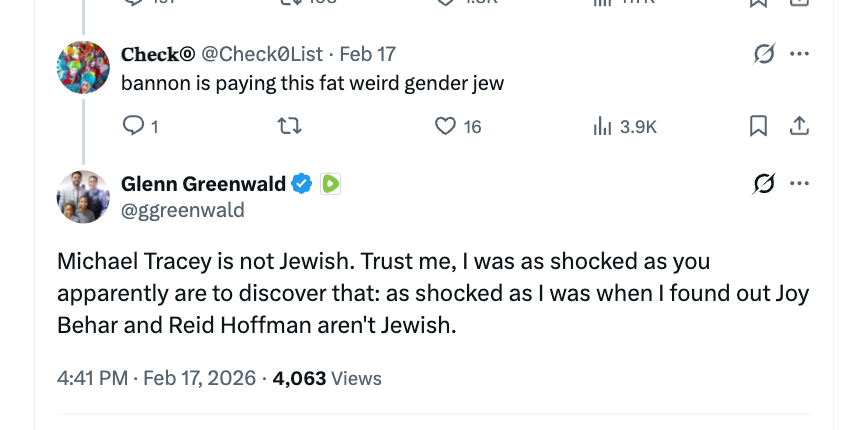The width and height of the screenshot is (864, 430).
Task: Share the Check© reply
Action: [x=799, y=126]
